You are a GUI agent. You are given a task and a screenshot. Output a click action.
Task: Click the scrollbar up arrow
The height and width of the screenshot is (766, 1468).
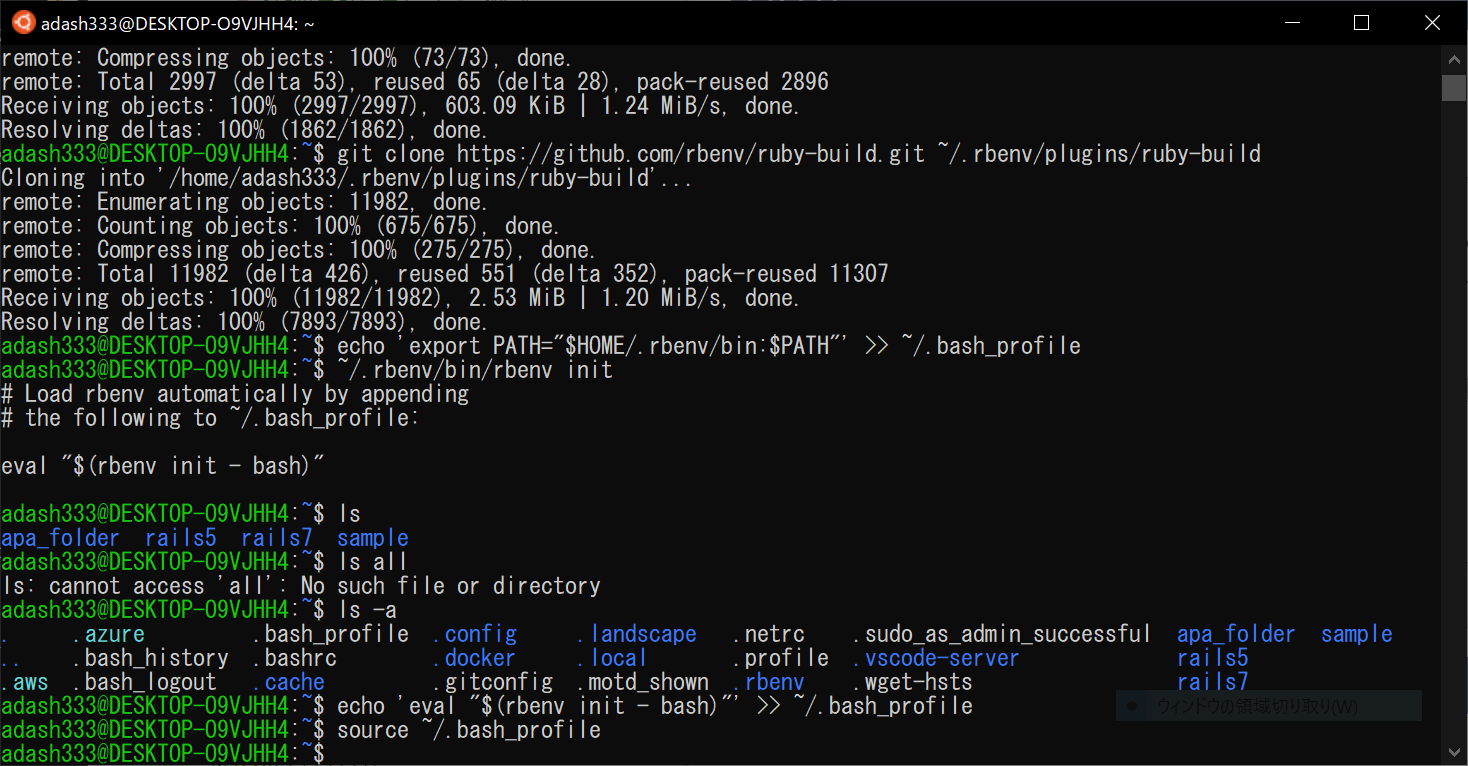pyautogui.click(x=1454, y=58)
